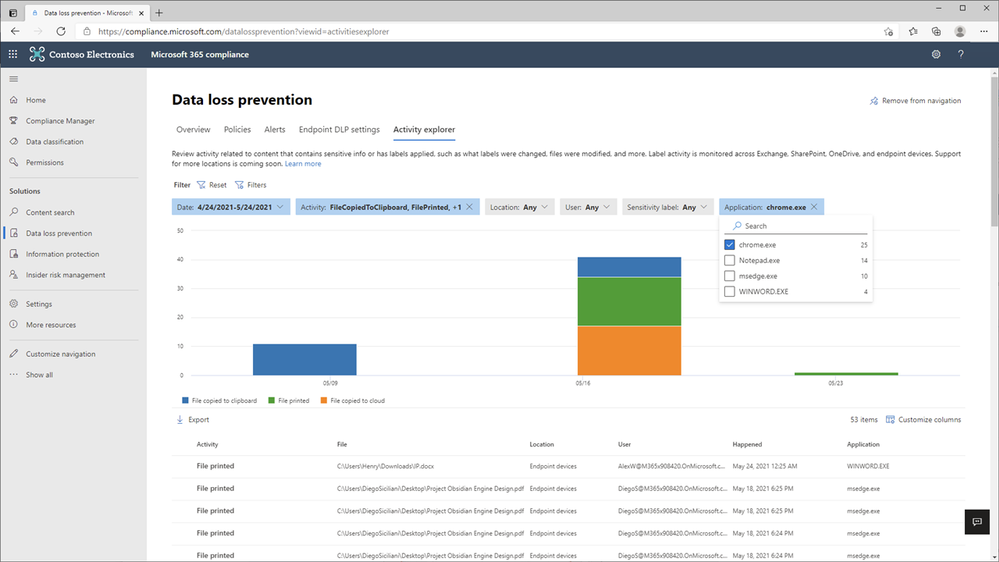Toggle File copied to clipboard legend

(x=219, y=401)
